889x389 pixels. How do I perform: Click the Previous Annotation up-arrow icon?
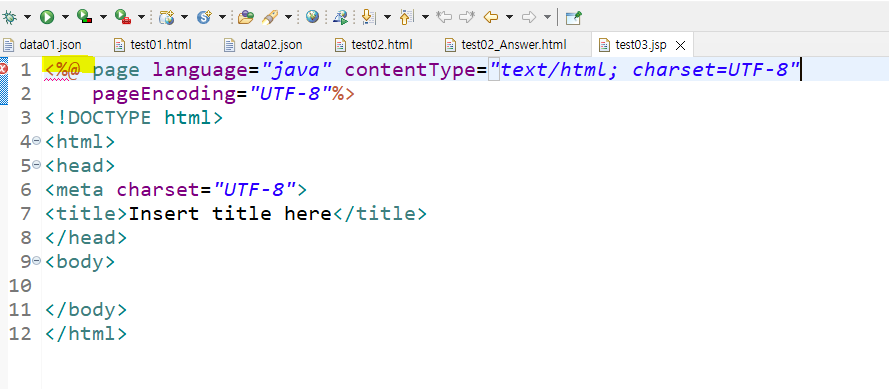click(407, 17)
